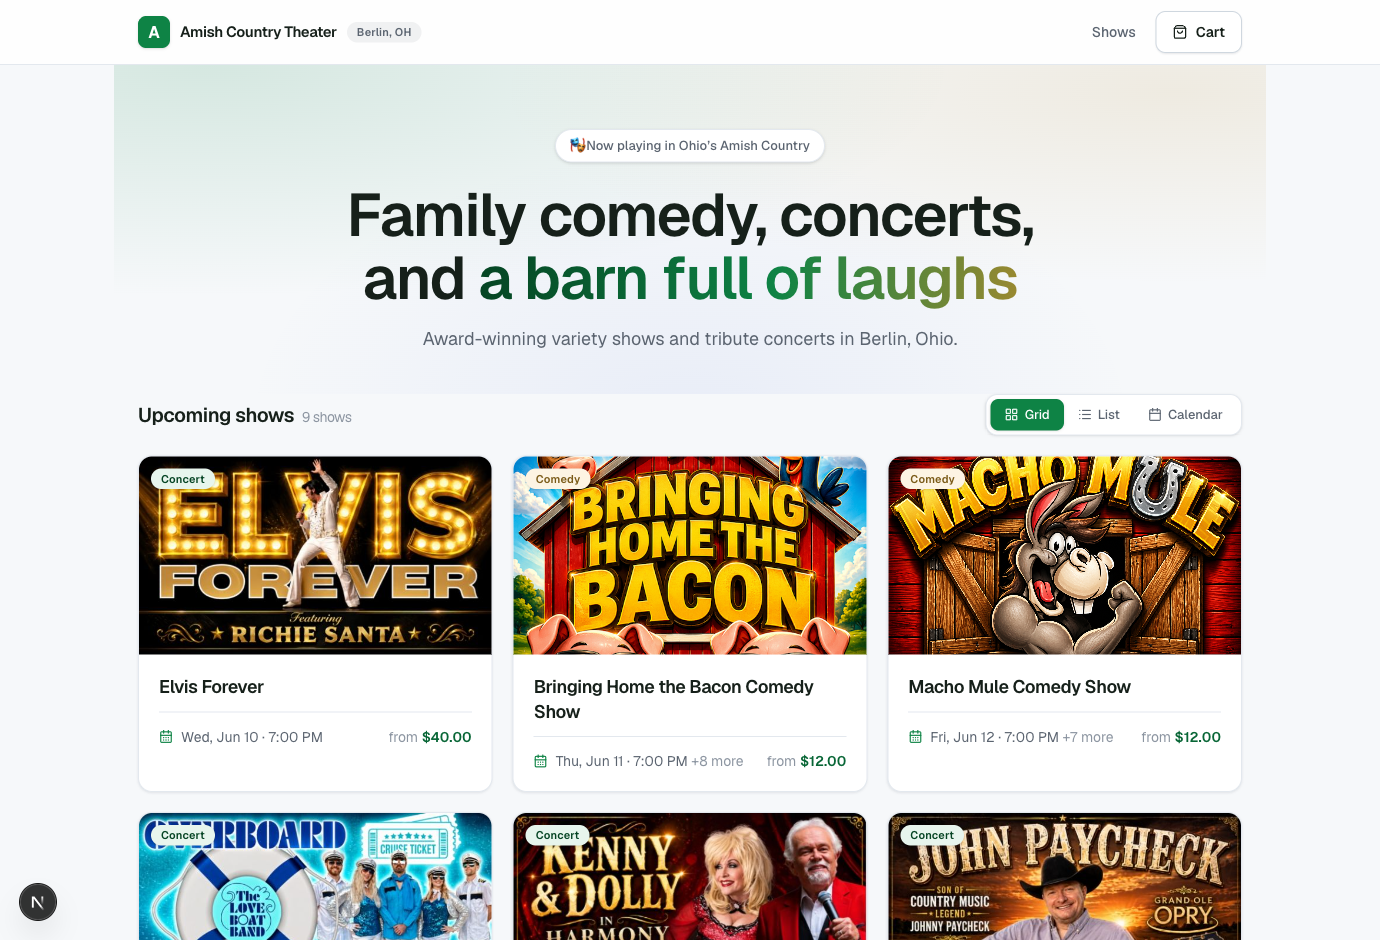
Task: Click 'Now playing in Ohio's Amish Country' pill
Action: pos(690,146)
